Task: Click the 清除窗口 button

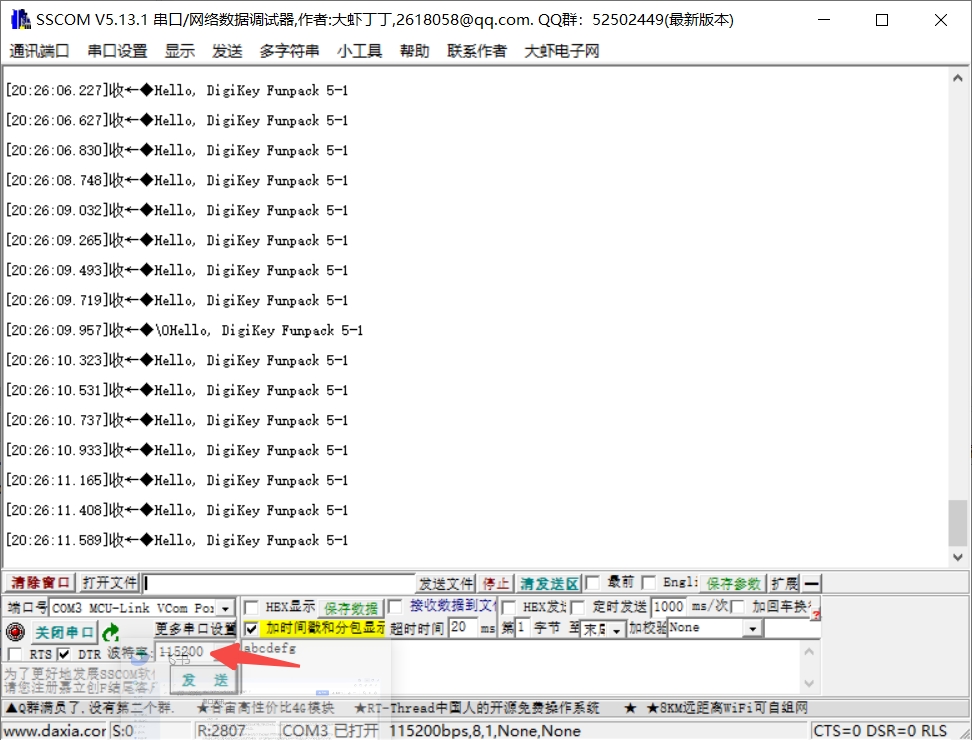Action: pyautogui.click(x=40, y=583)
